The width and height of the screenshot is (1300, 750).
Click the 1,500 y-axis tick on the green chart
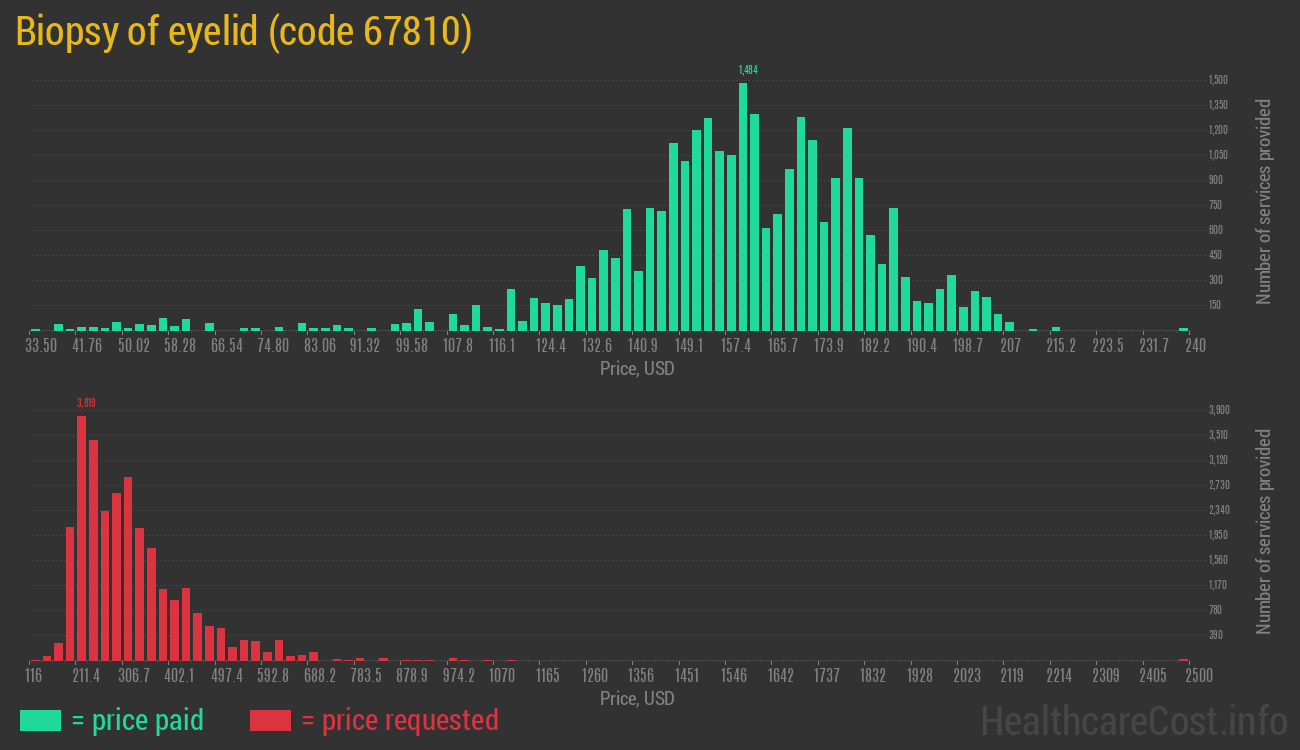1218,80
